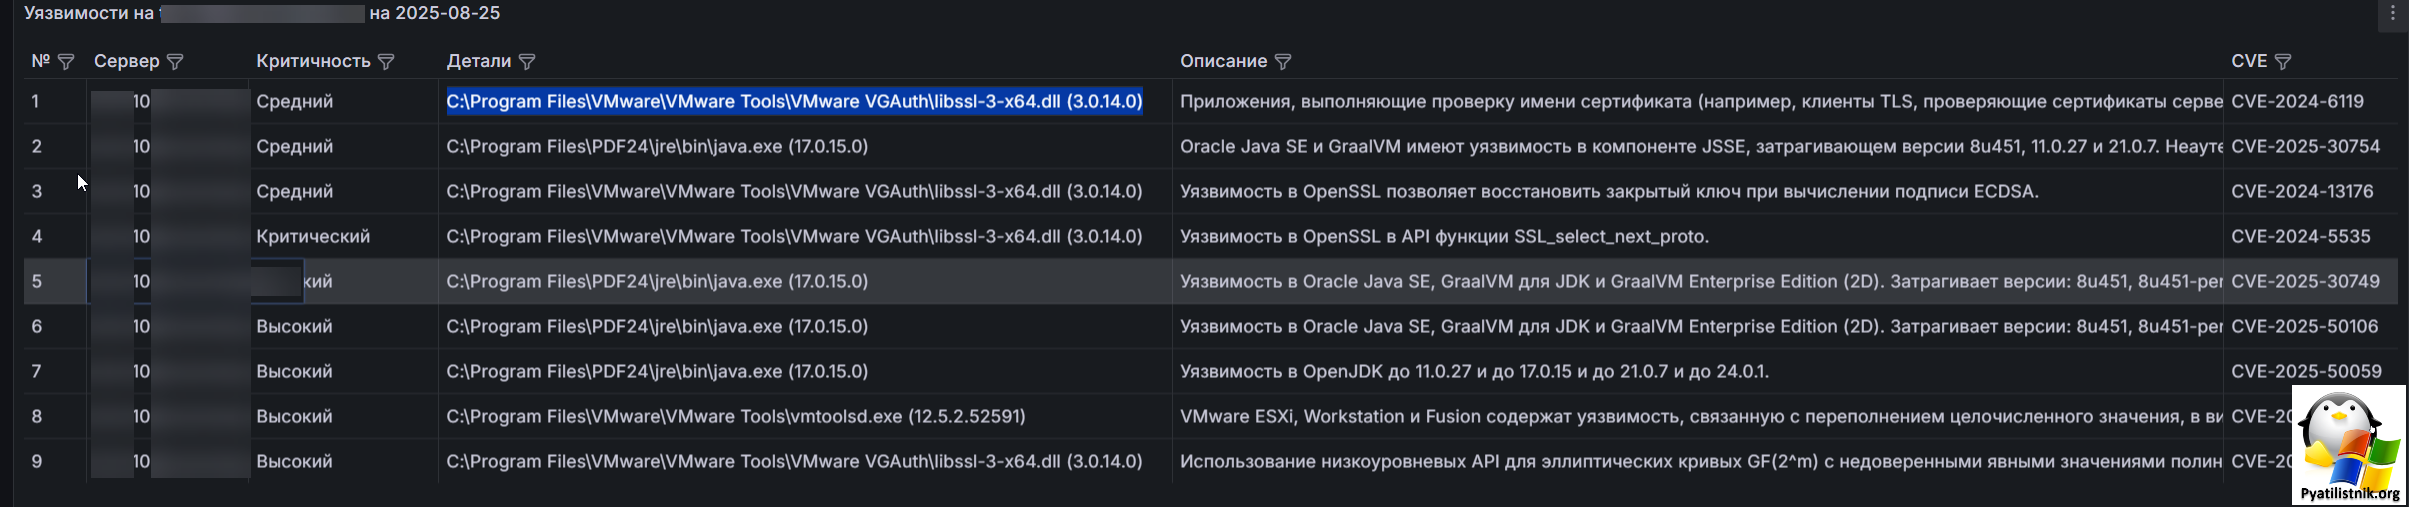Click java.exe path in row 2
Screen dimensions: 2409x507
(x=657, y=146)
